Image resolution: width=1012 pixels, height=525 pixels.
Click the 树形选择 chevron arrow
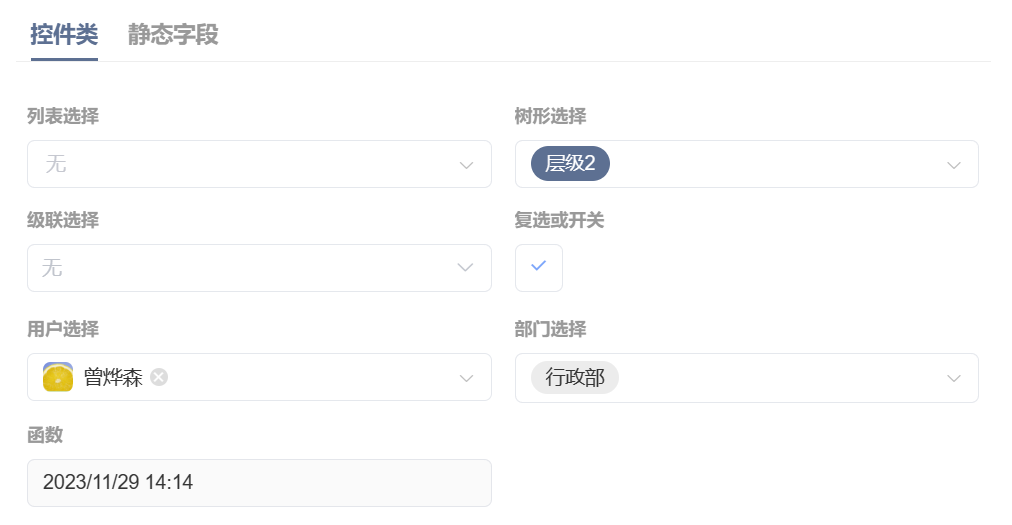pyautogui.click(x=954, y=165)
